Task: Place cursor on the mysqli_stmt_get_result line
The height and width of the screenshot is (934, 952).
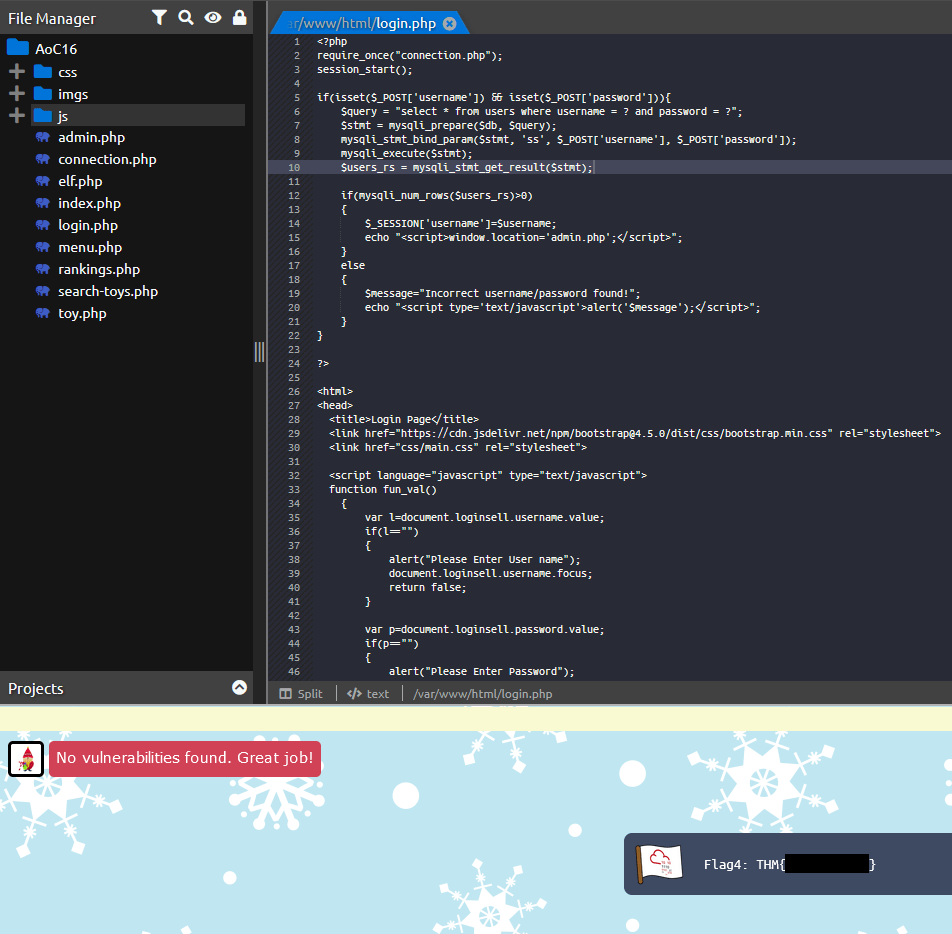Action: coord(466,168)
